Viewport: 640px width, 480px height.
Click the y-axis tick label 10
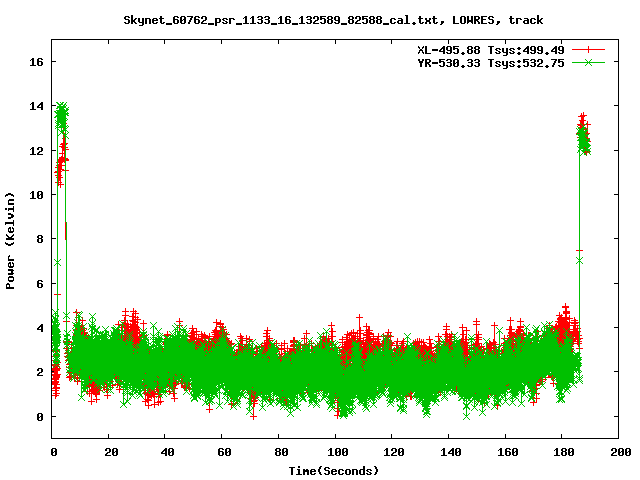click(x=36, y=195)
